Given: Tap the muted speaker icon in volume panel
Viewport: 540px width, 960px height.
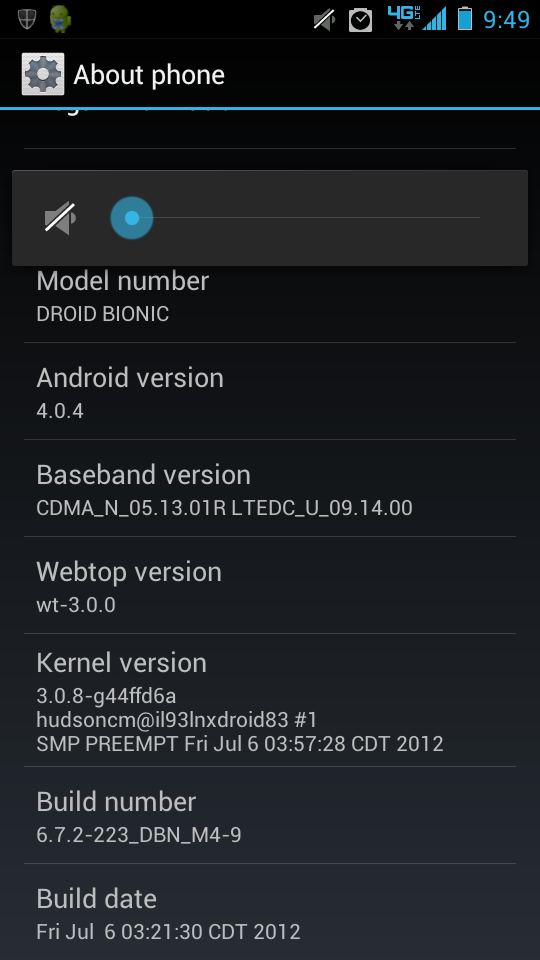Looking at the screenshot, I should tap(60, 218).
